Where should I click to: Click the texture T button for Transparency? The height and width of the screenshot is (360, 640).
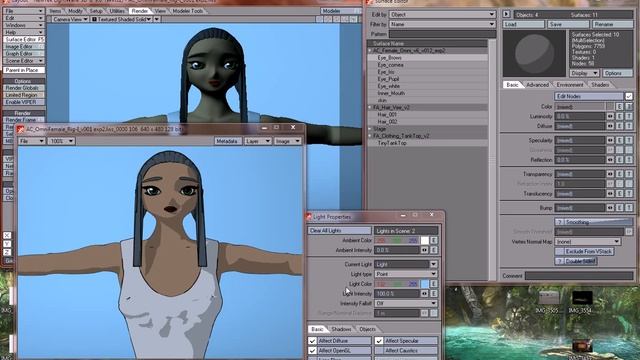(629, 174)
